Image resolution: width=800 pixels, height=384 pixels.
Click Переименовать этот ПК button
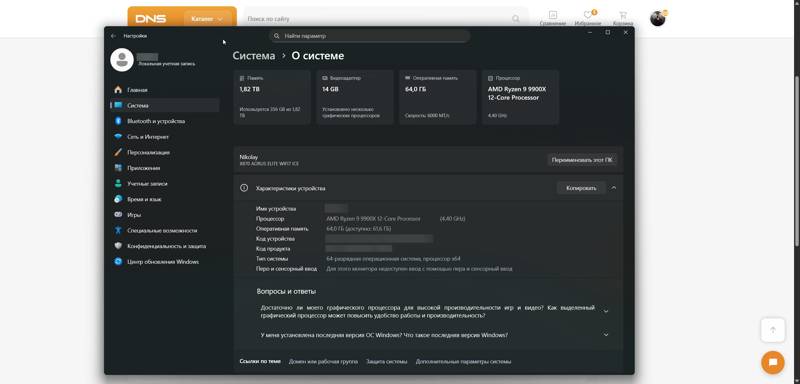click(x=582, y=160)
